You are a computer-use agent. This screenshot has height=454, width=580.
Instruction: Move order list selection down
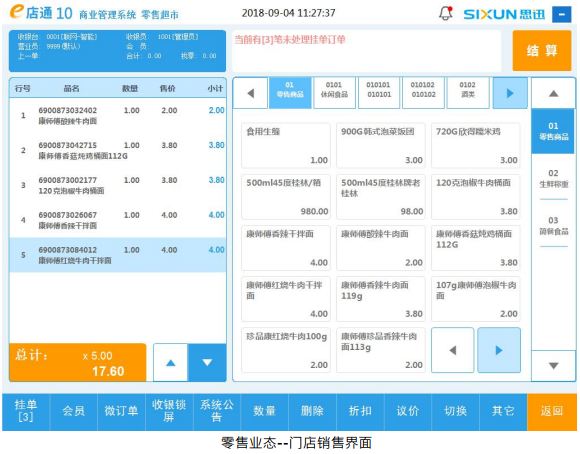pos(207,363)
